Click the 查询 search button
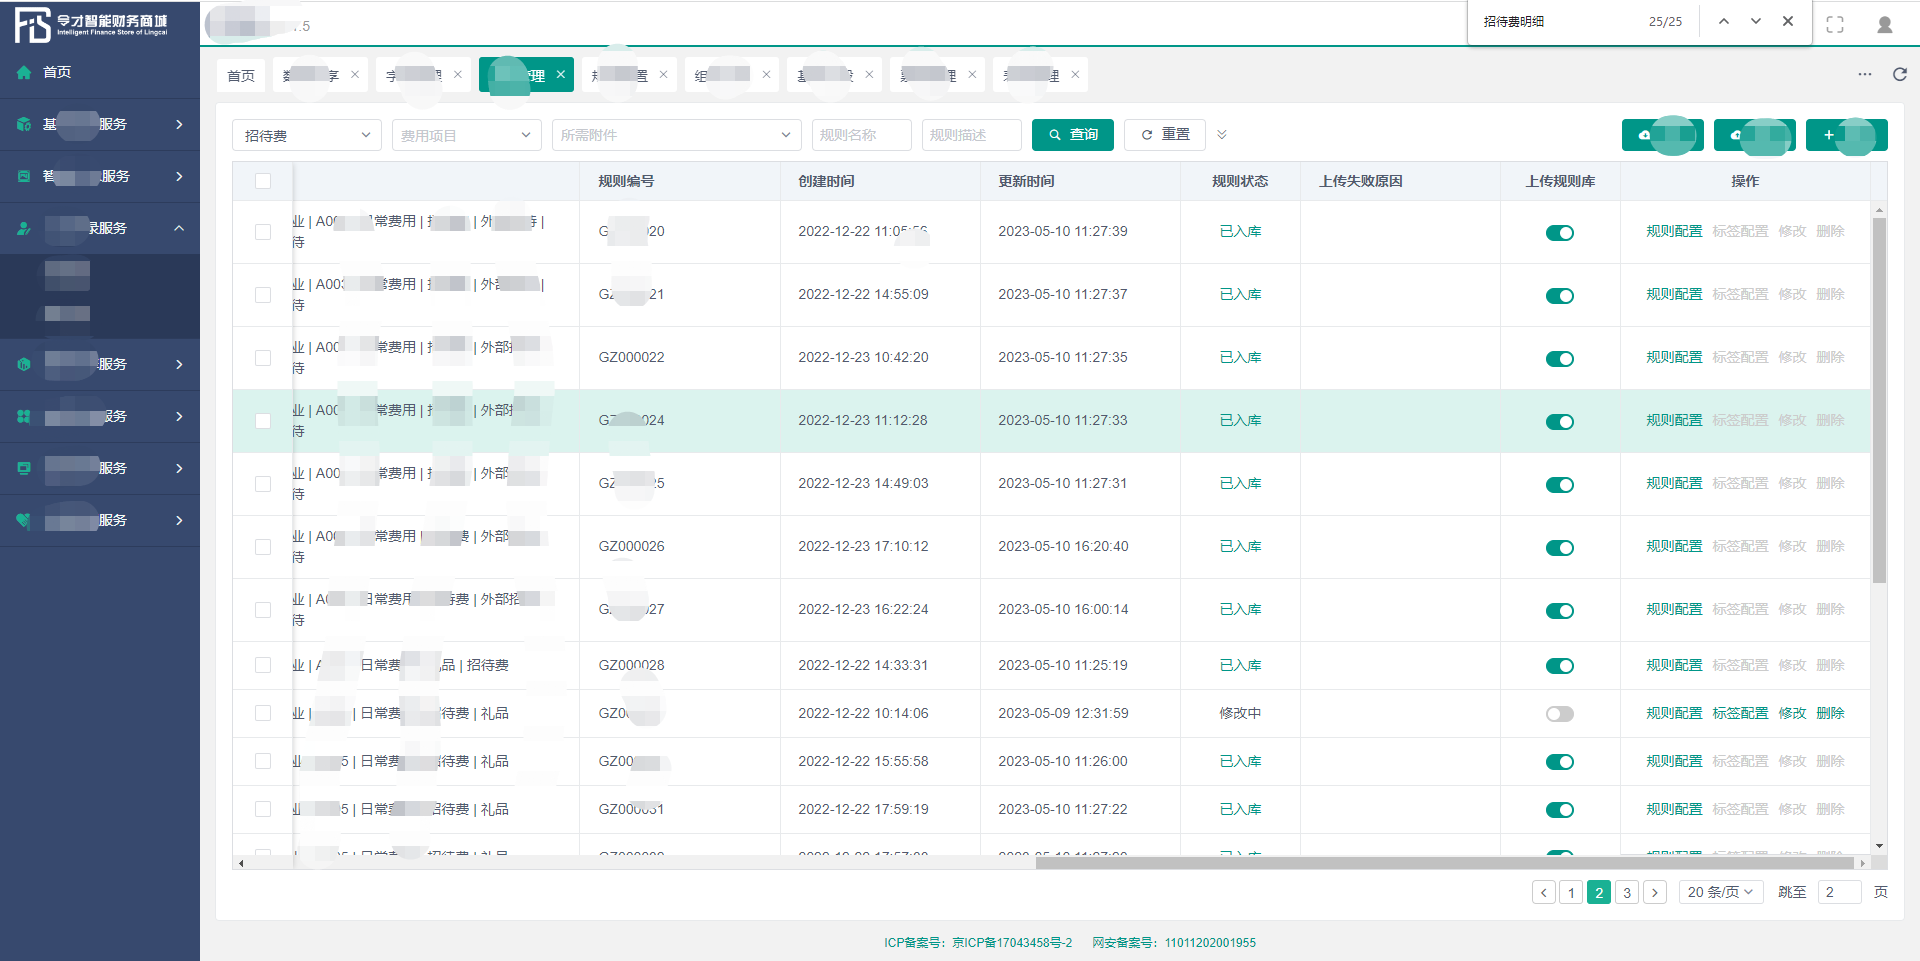Viewport: 1920px width, 961px height. click(x=1073, y=135)
